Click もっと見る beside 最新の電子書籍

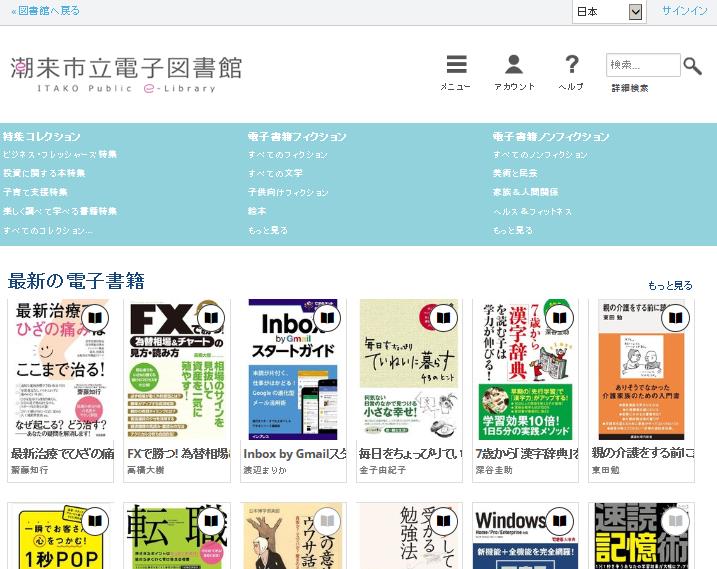point(670,286)
